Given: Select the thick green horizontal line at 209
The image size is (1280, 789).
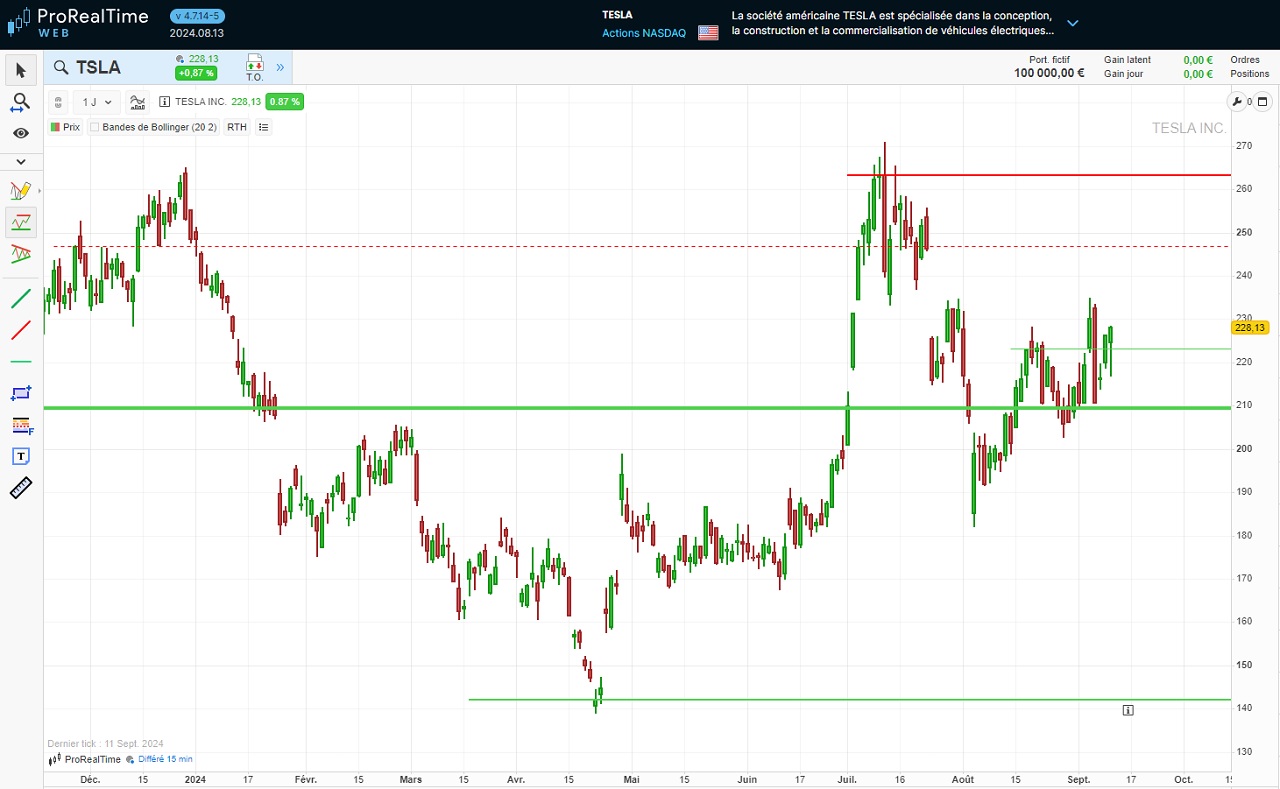Looking at the screenshot, I should point(637,408).
